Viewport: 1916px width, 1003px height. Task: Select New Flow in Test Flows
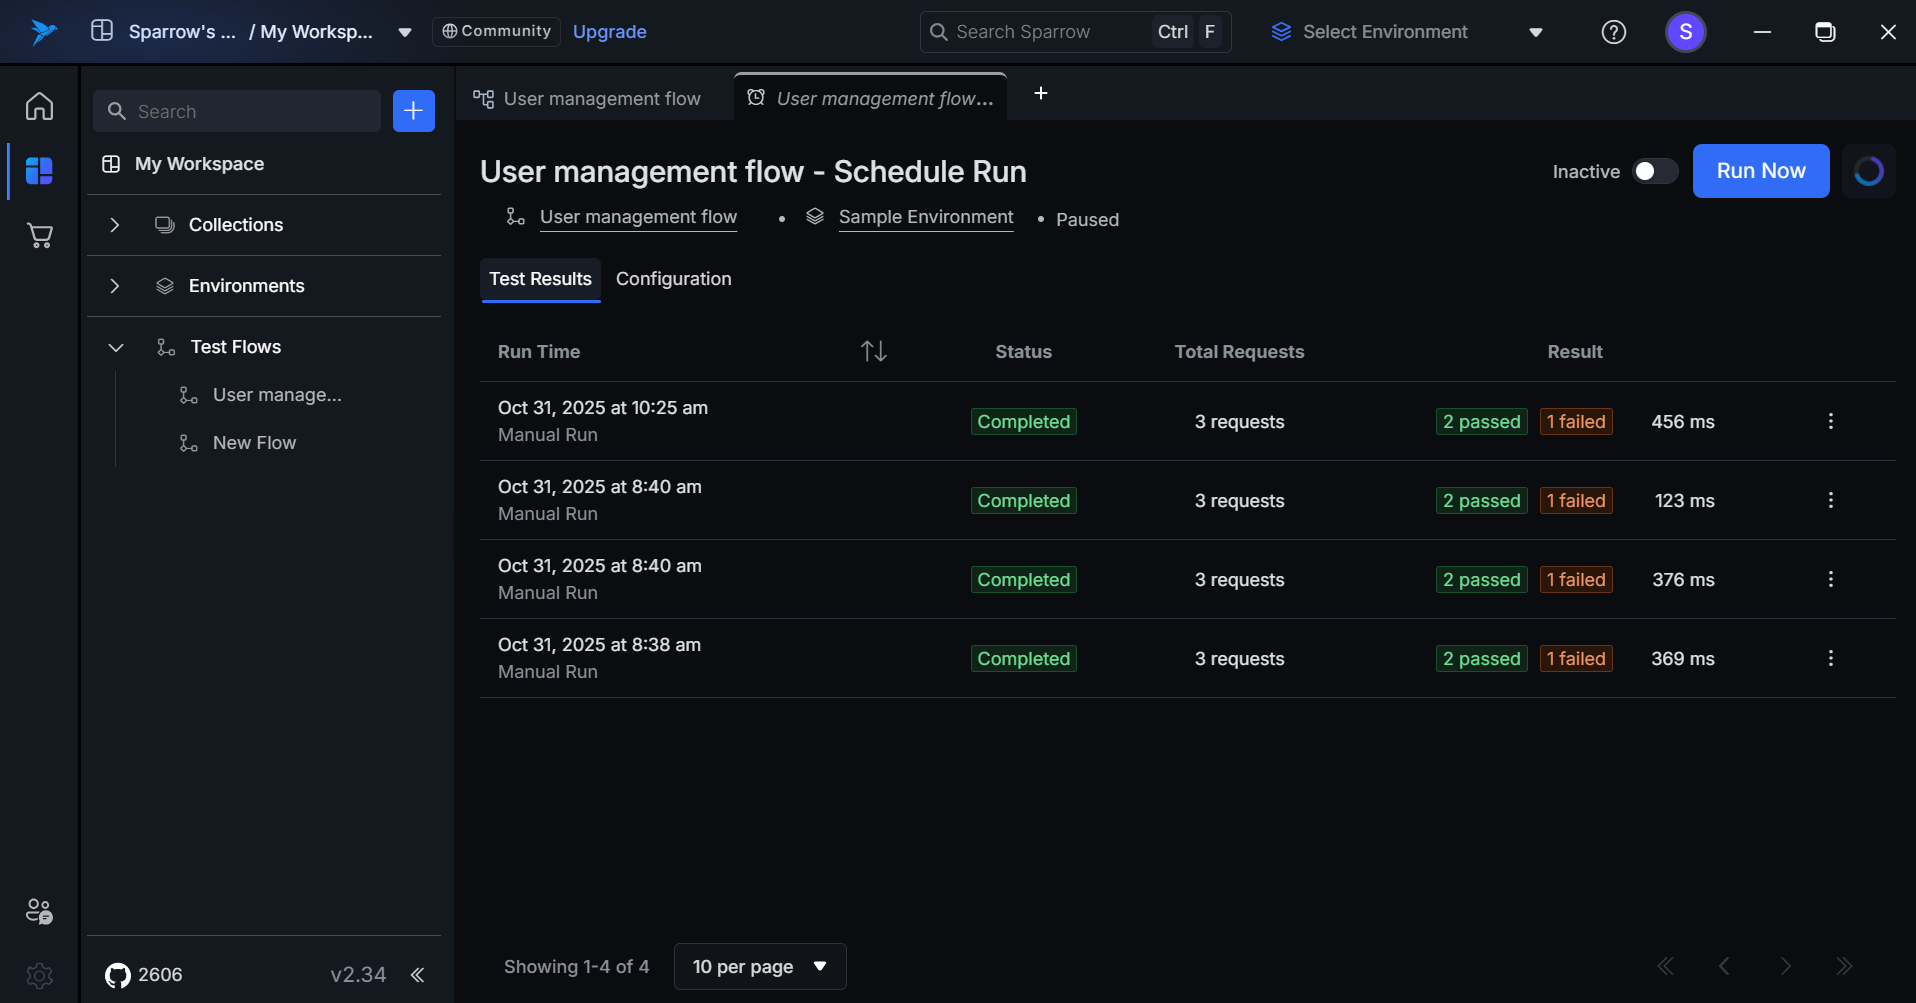click(x=254, y=443)
